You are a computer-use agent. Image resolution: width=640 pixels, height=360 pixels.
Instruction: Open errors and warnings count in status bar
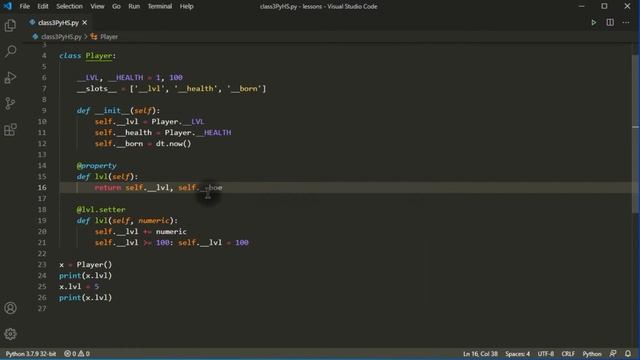coord(77,353)
